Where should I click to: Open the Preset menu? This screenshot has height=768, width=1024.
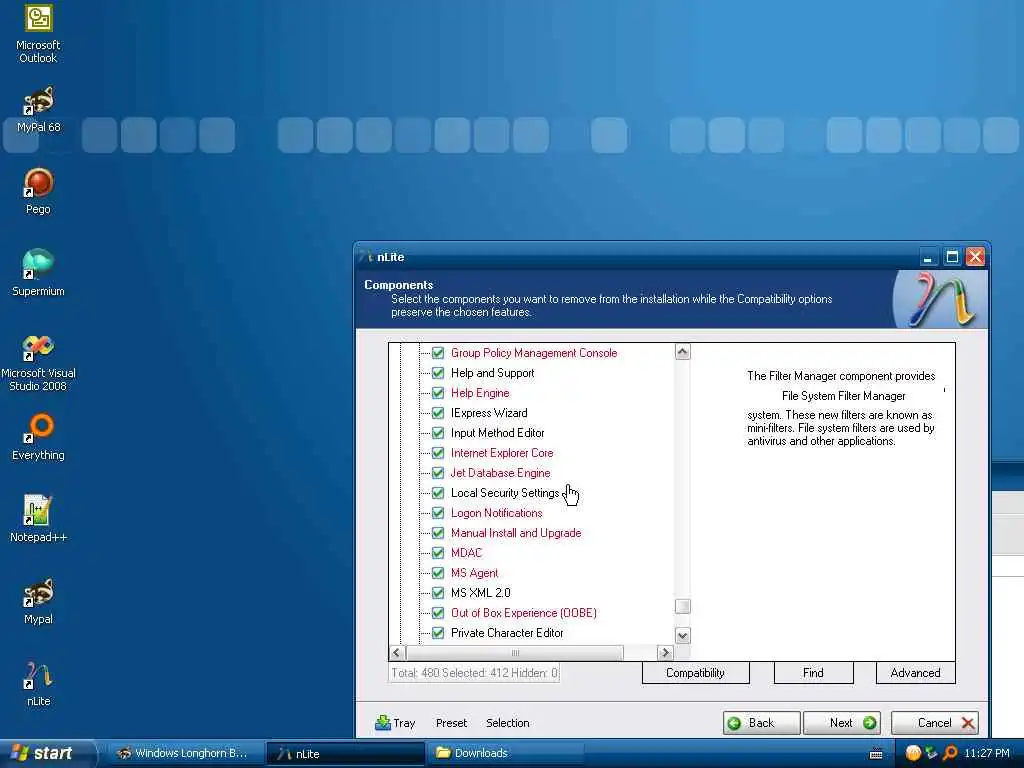pos(451,723)
